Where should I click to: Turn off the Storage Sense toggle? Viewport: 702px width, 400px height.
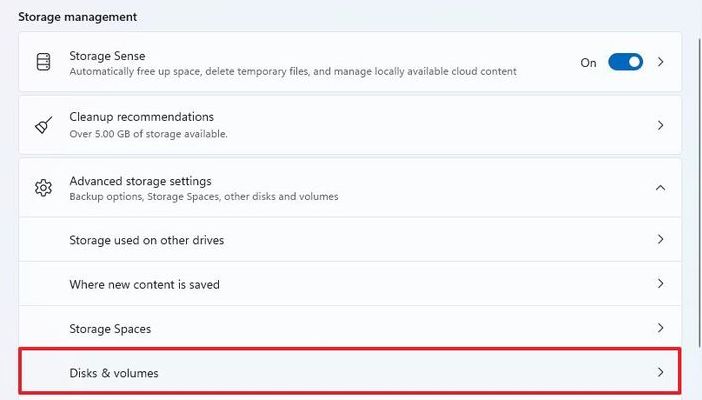(625, 62)
